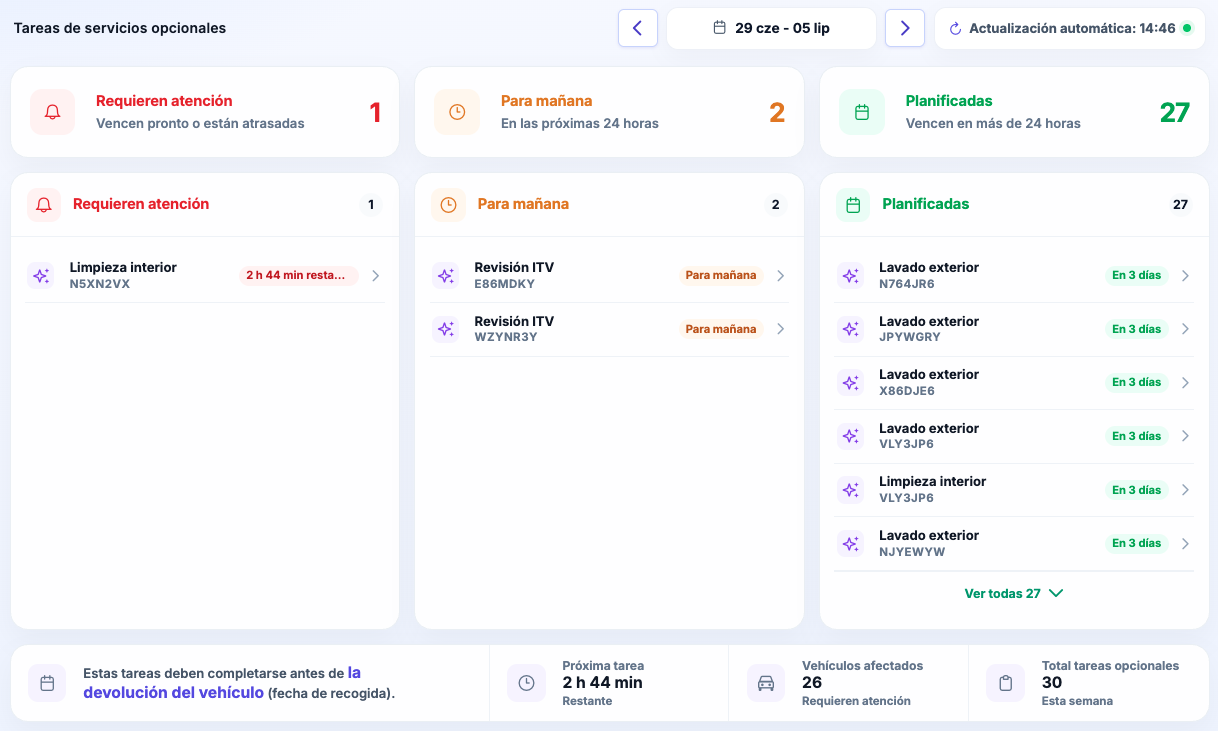Click calendar icon in bottom info banner
The width and height of the screenshot is (1218, 731).
[x=47, y=683]
